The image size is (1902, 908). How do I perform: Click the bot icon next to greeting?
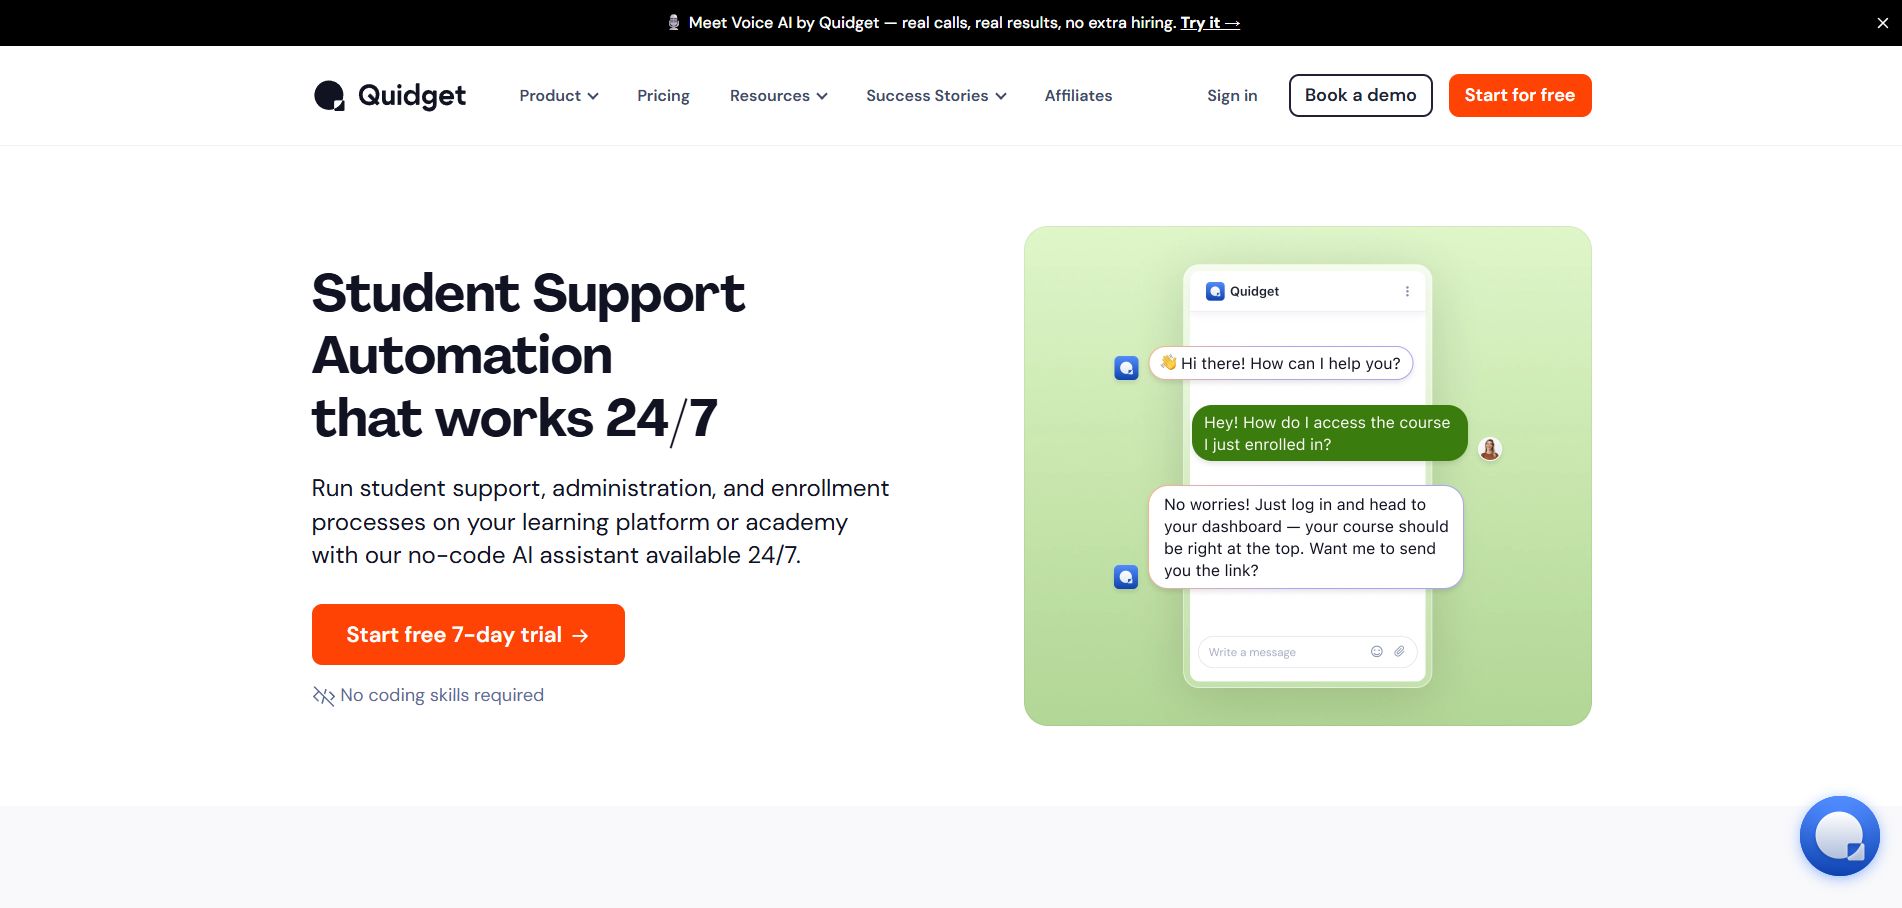[x=1126, y=368]
